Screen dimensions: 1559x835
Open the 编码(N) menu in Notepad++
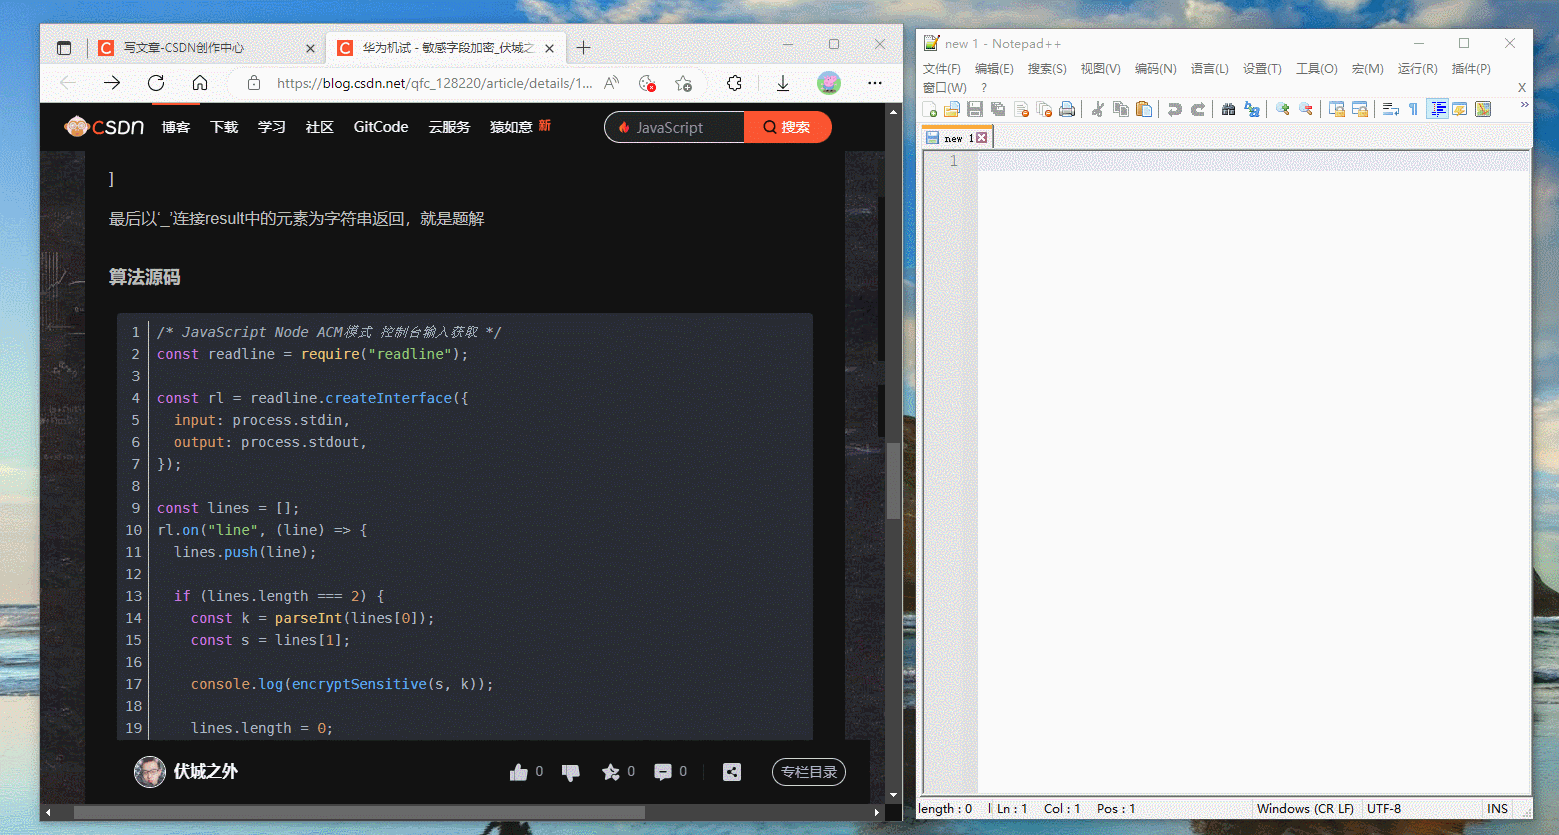[1155, 69]
